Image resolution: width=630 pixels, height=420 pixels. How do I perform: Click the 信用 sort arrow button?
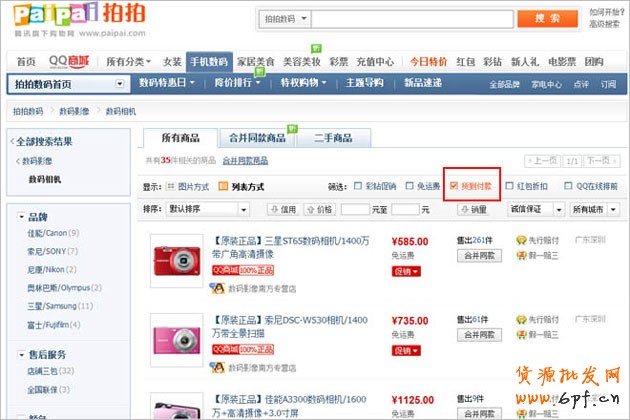point(274,210)
